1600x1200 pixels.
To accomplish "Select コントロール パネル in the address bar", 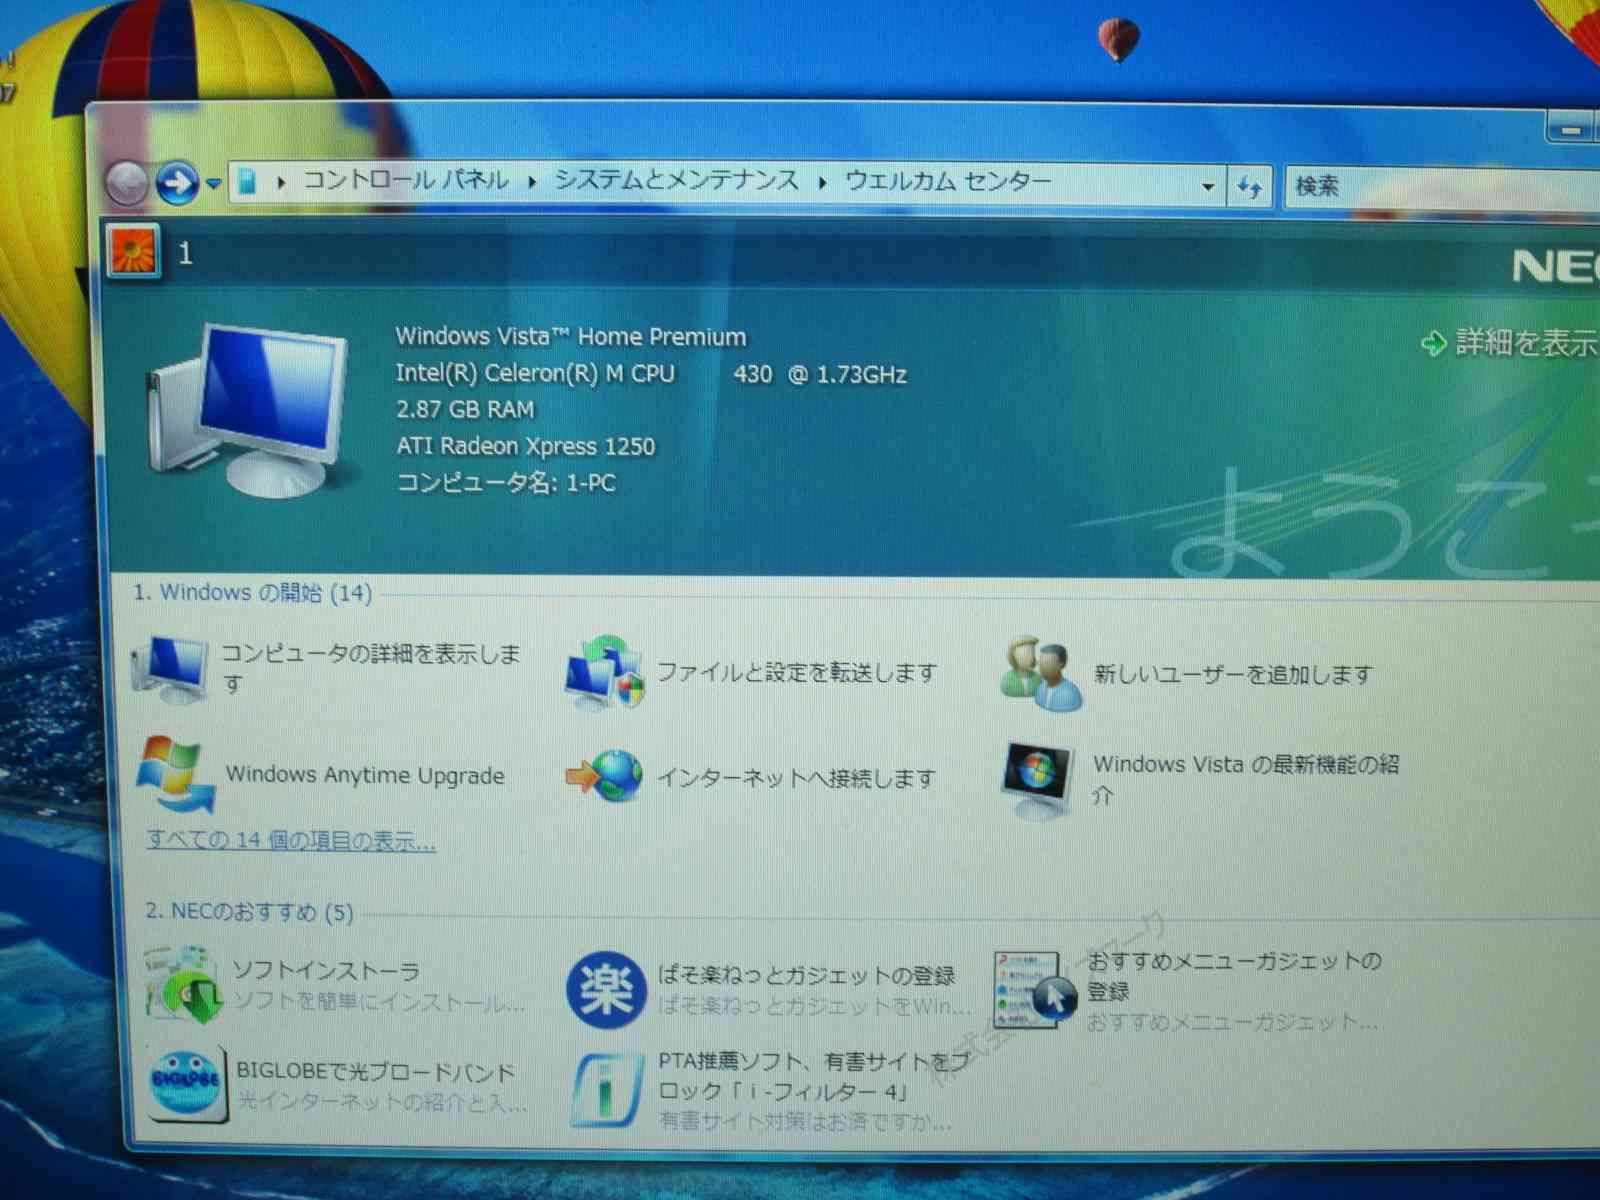I will tap(406, 180).
